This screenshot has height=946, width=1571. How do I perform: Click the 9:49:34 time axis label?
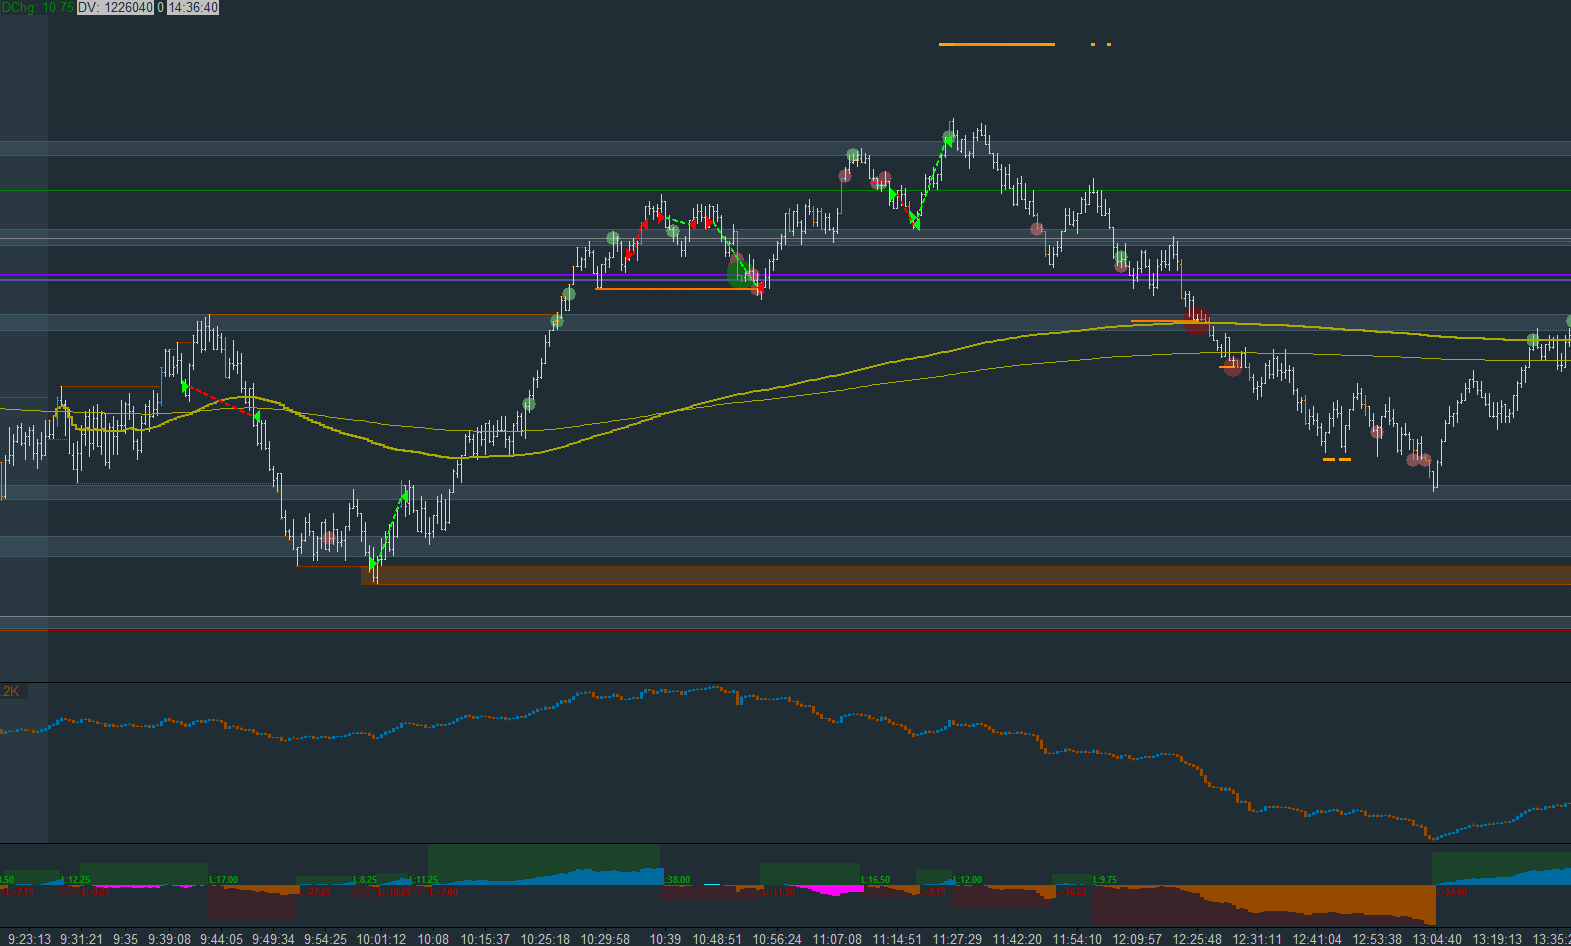pos(273,938)
